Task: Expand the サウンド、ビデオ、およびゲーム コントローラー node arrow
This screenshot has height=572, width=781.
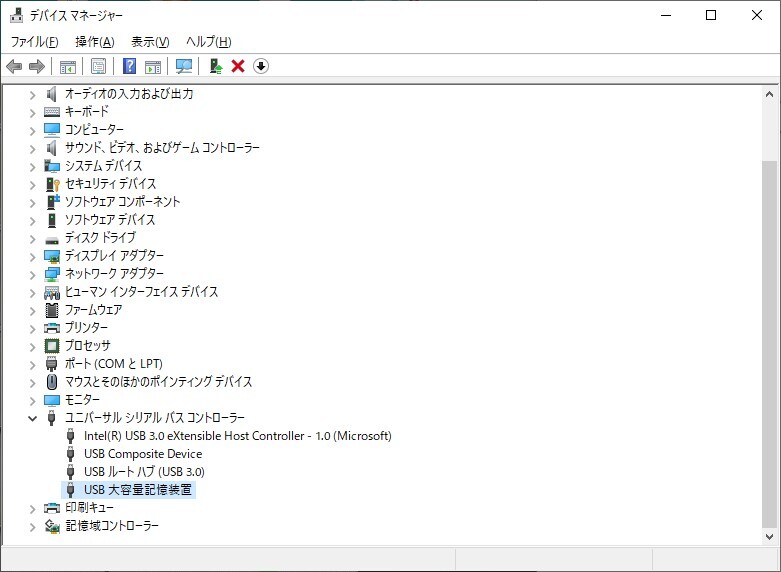Action: [32, 148]
